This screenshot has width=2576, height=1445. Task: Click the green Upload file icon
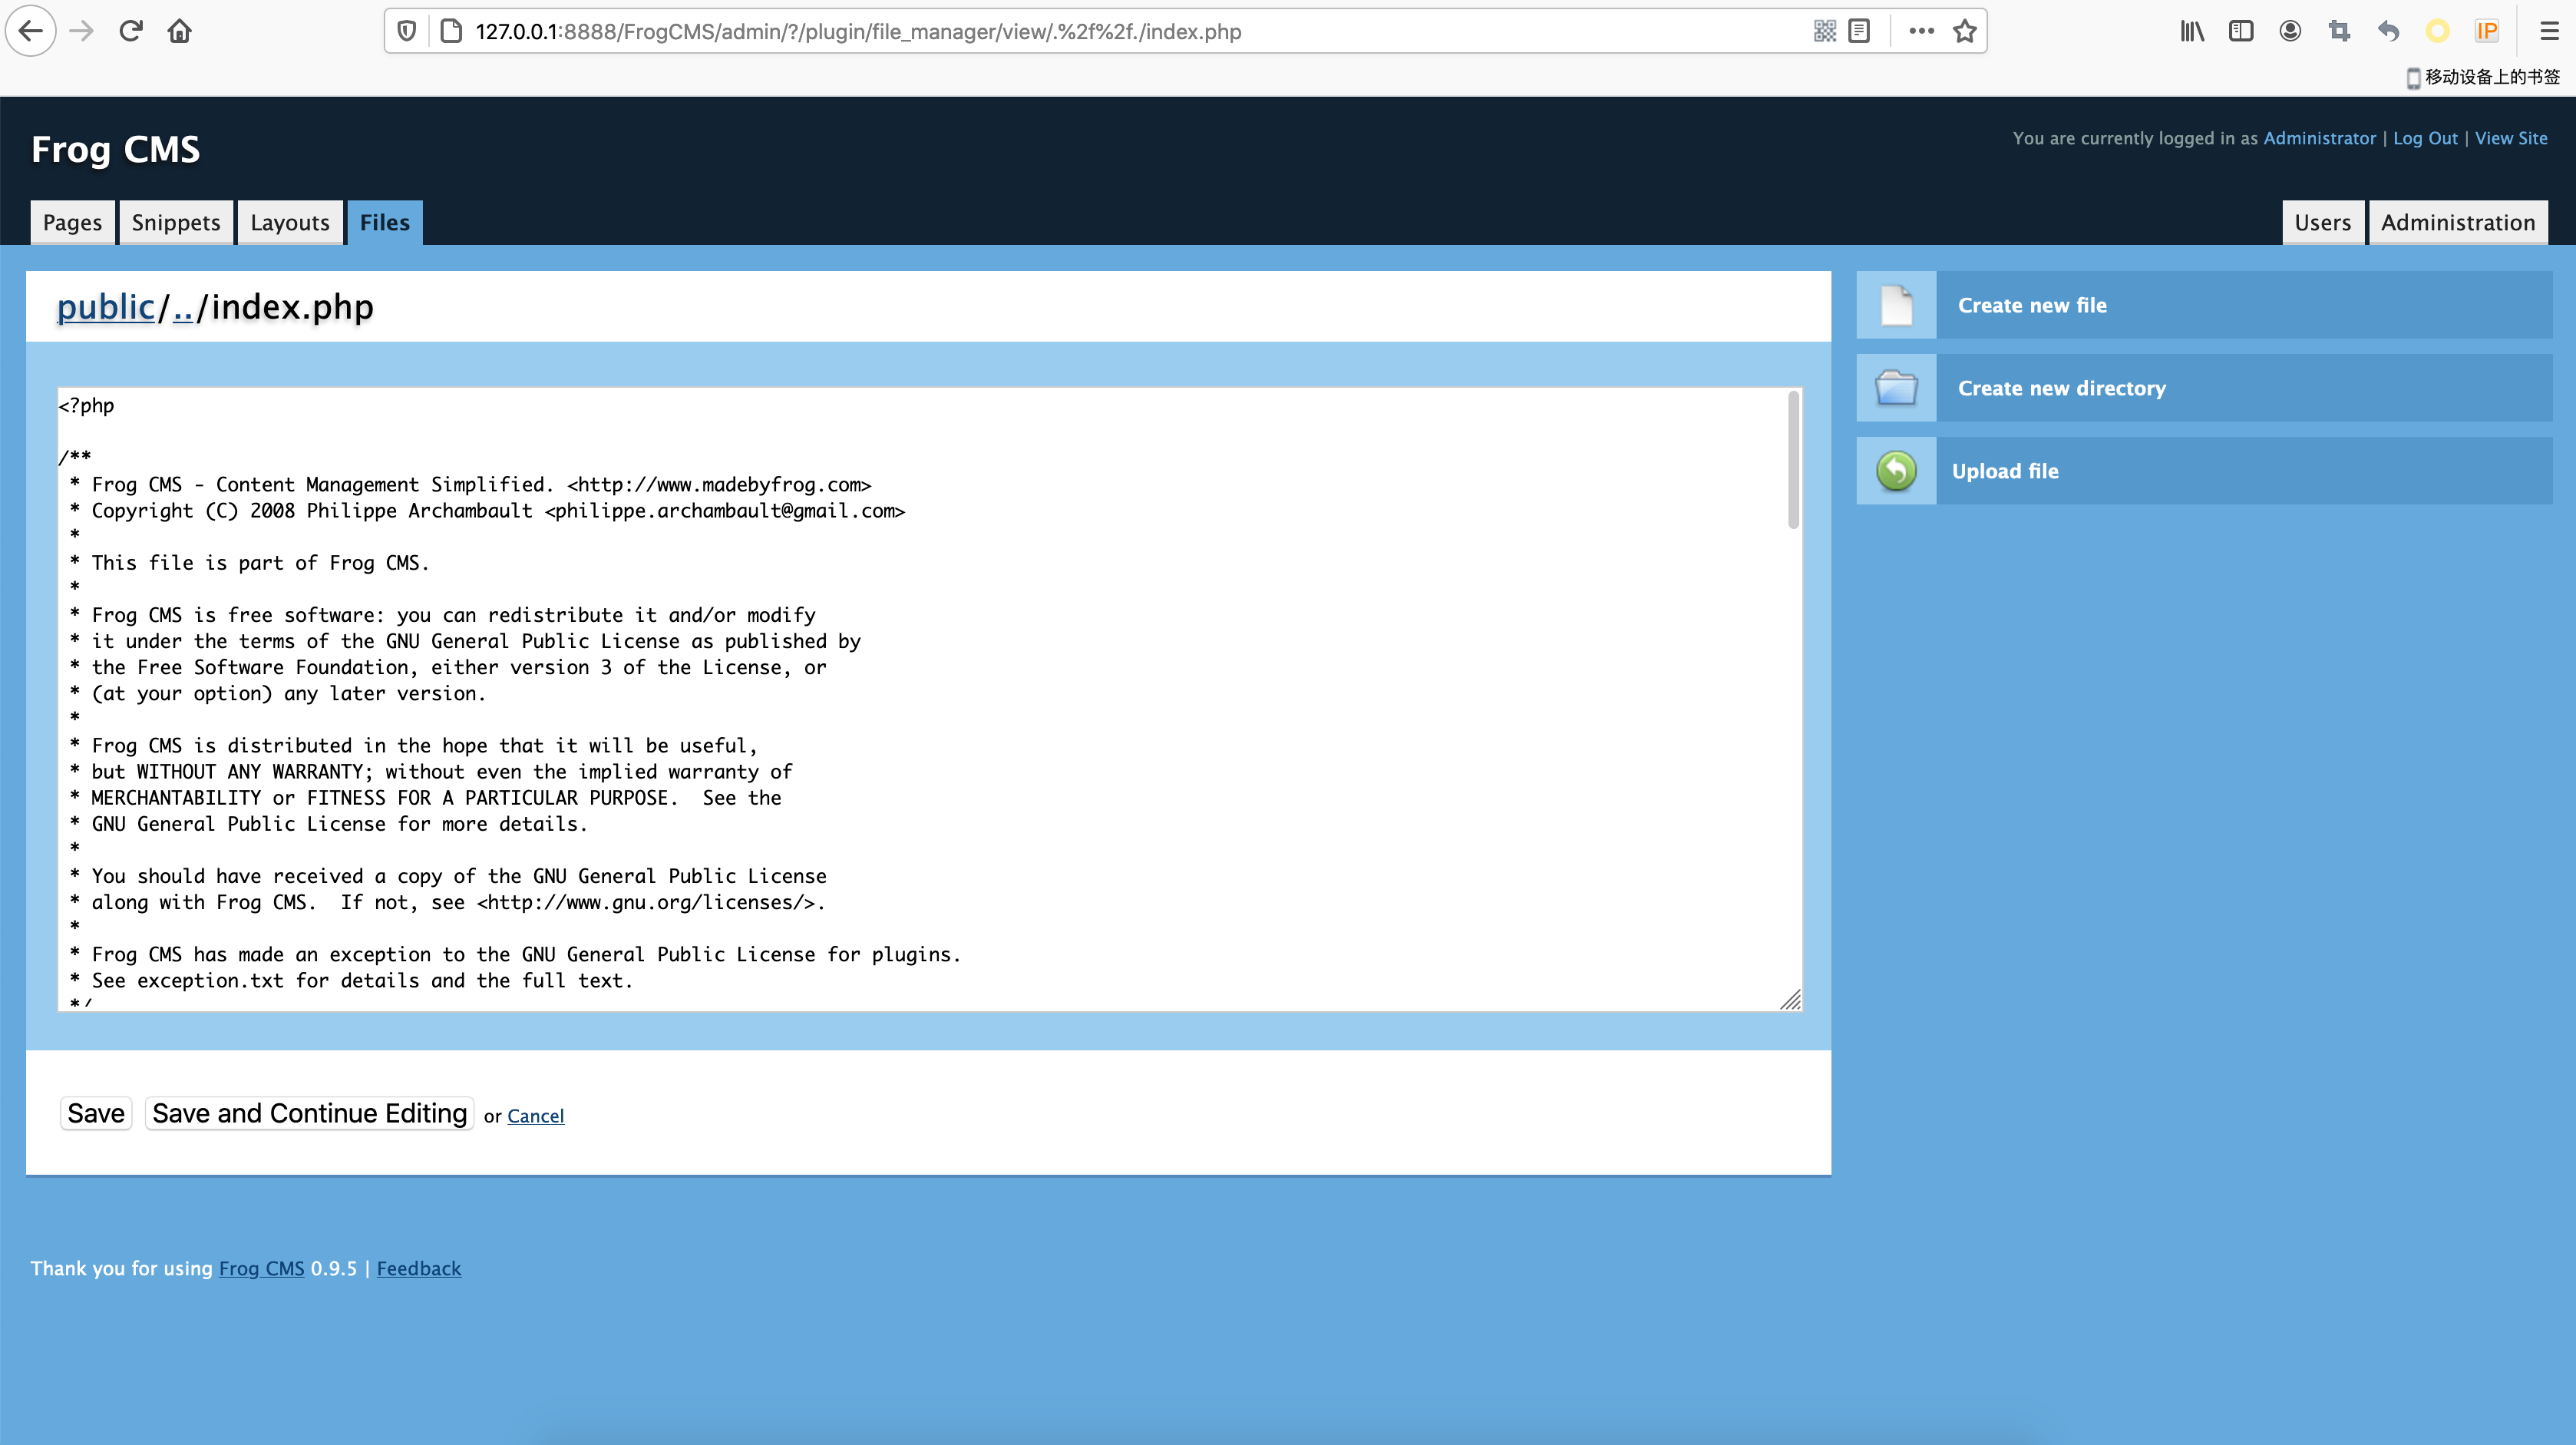[x=1895, y=470]
